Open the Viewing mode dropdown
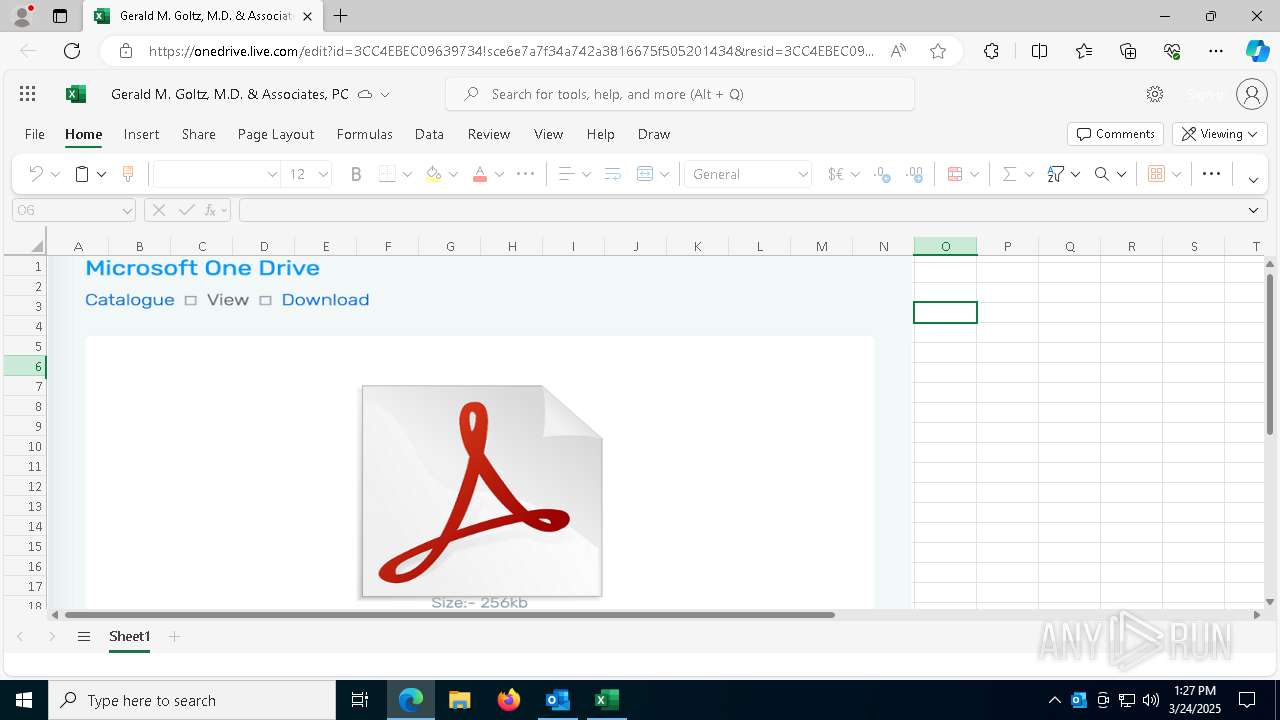 point(1219,134)
